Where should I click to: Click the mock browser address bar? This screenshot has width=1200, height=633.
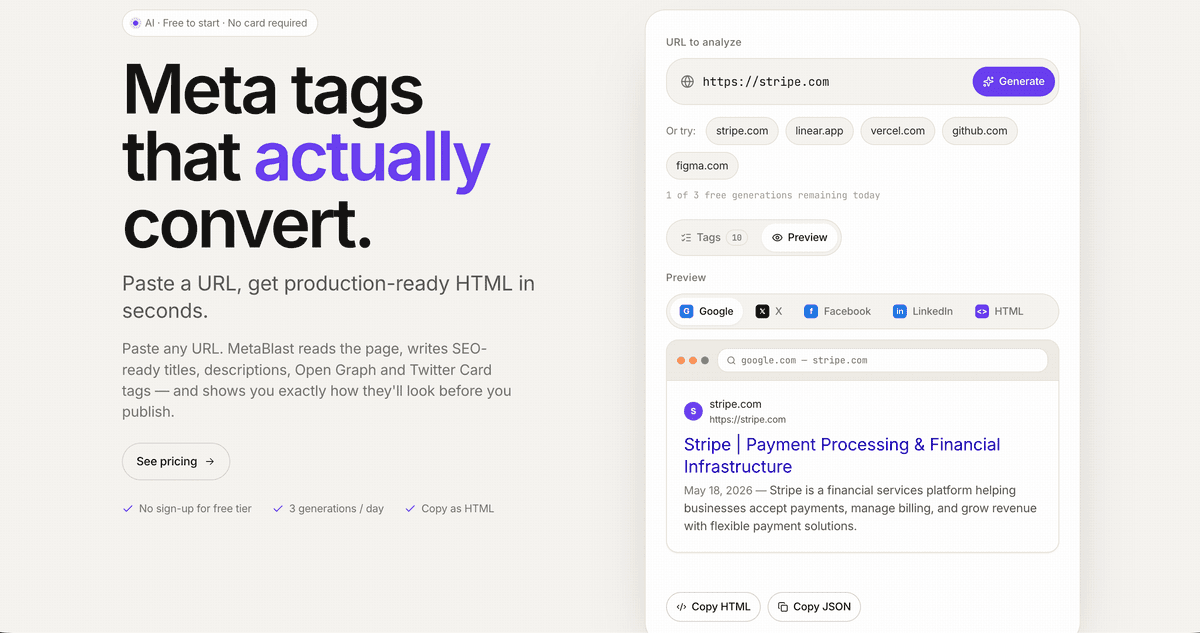[x=882, y=360]
